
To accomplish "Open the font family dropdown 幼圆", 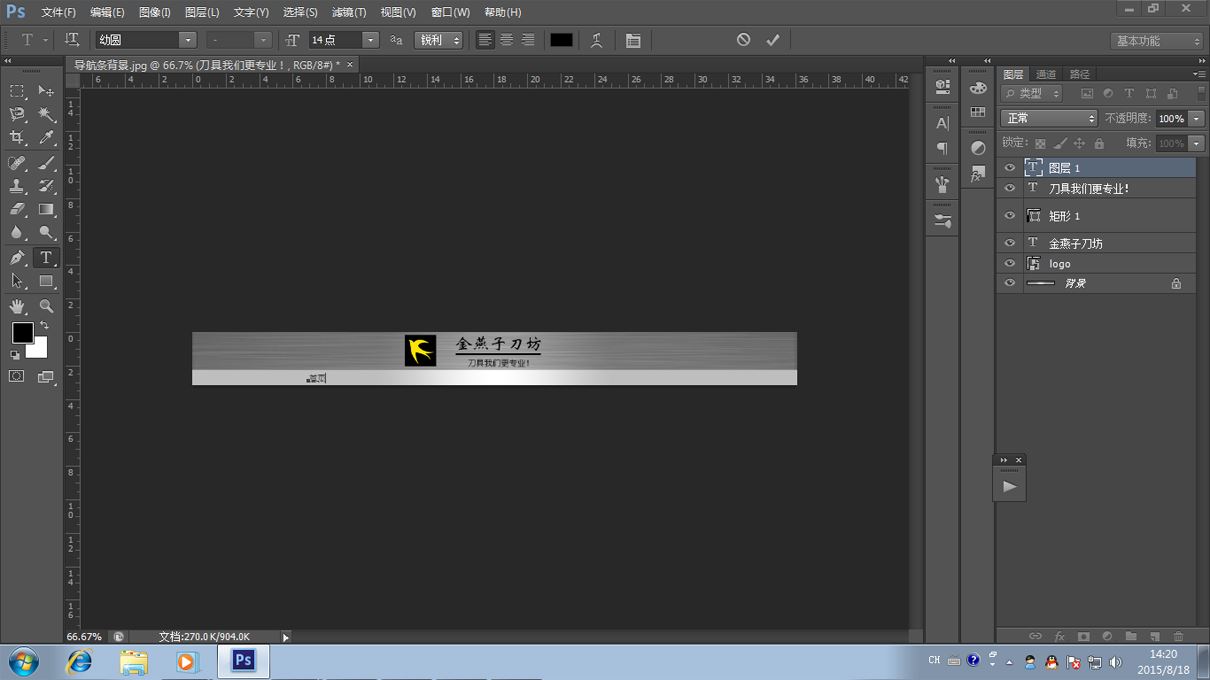I will tap(146, 40).
